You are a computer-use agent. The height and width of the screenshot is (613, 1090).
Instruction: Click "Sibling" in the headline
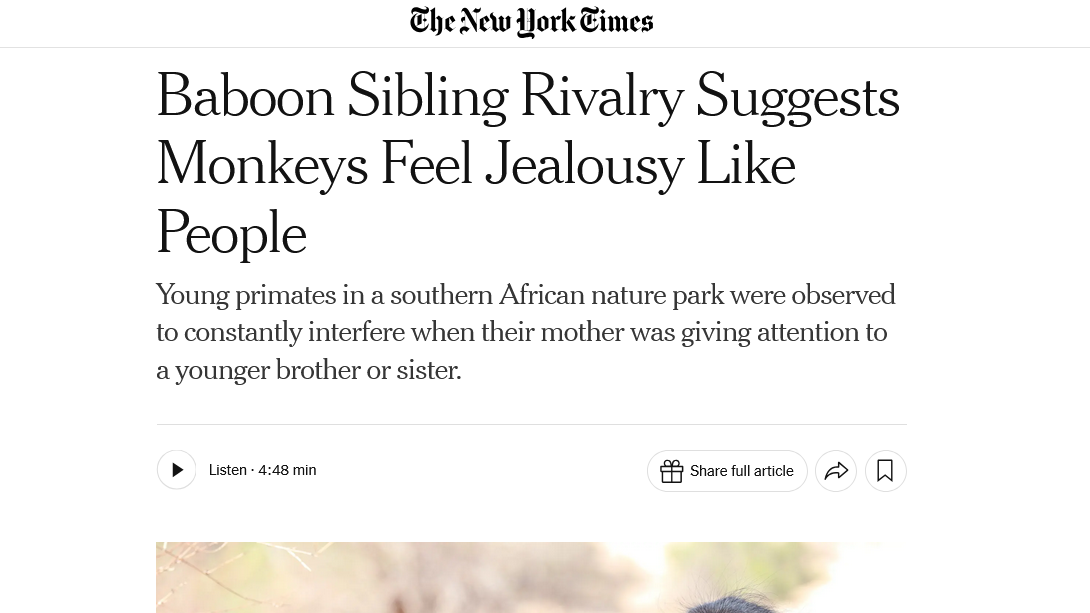[x=427, y=98]
